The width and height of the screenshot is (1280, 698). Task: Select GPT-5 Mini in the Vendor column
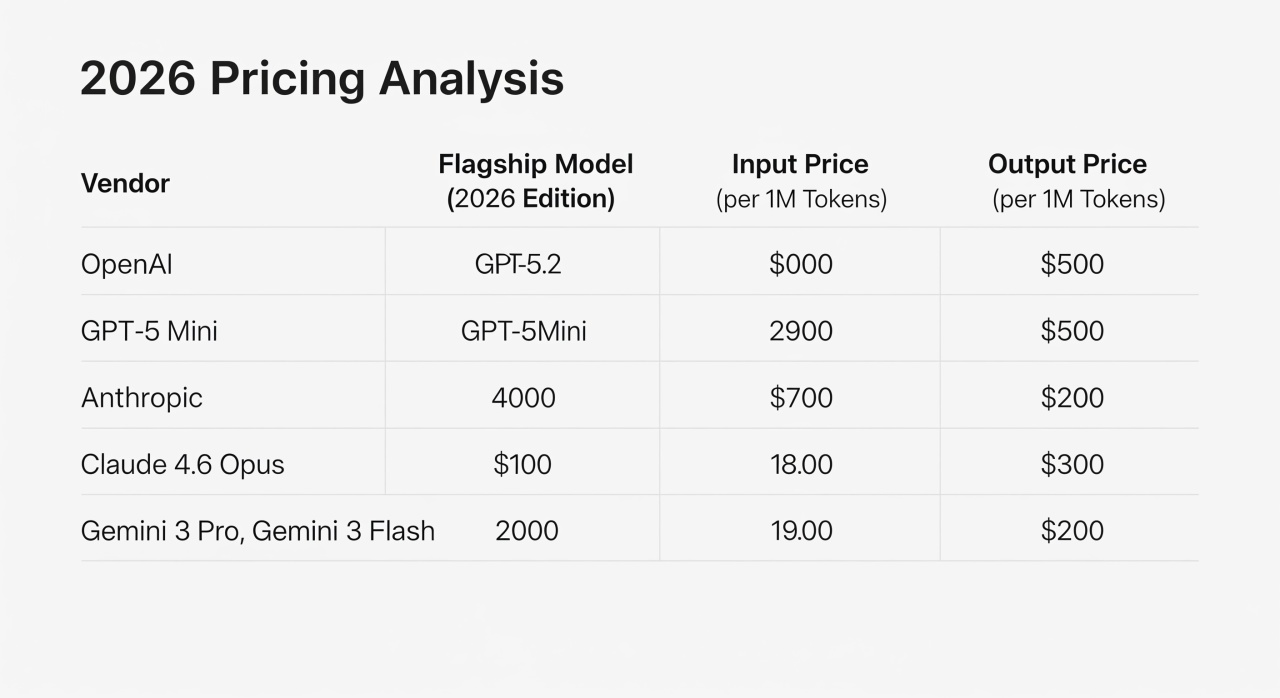[x=149, y=331]
